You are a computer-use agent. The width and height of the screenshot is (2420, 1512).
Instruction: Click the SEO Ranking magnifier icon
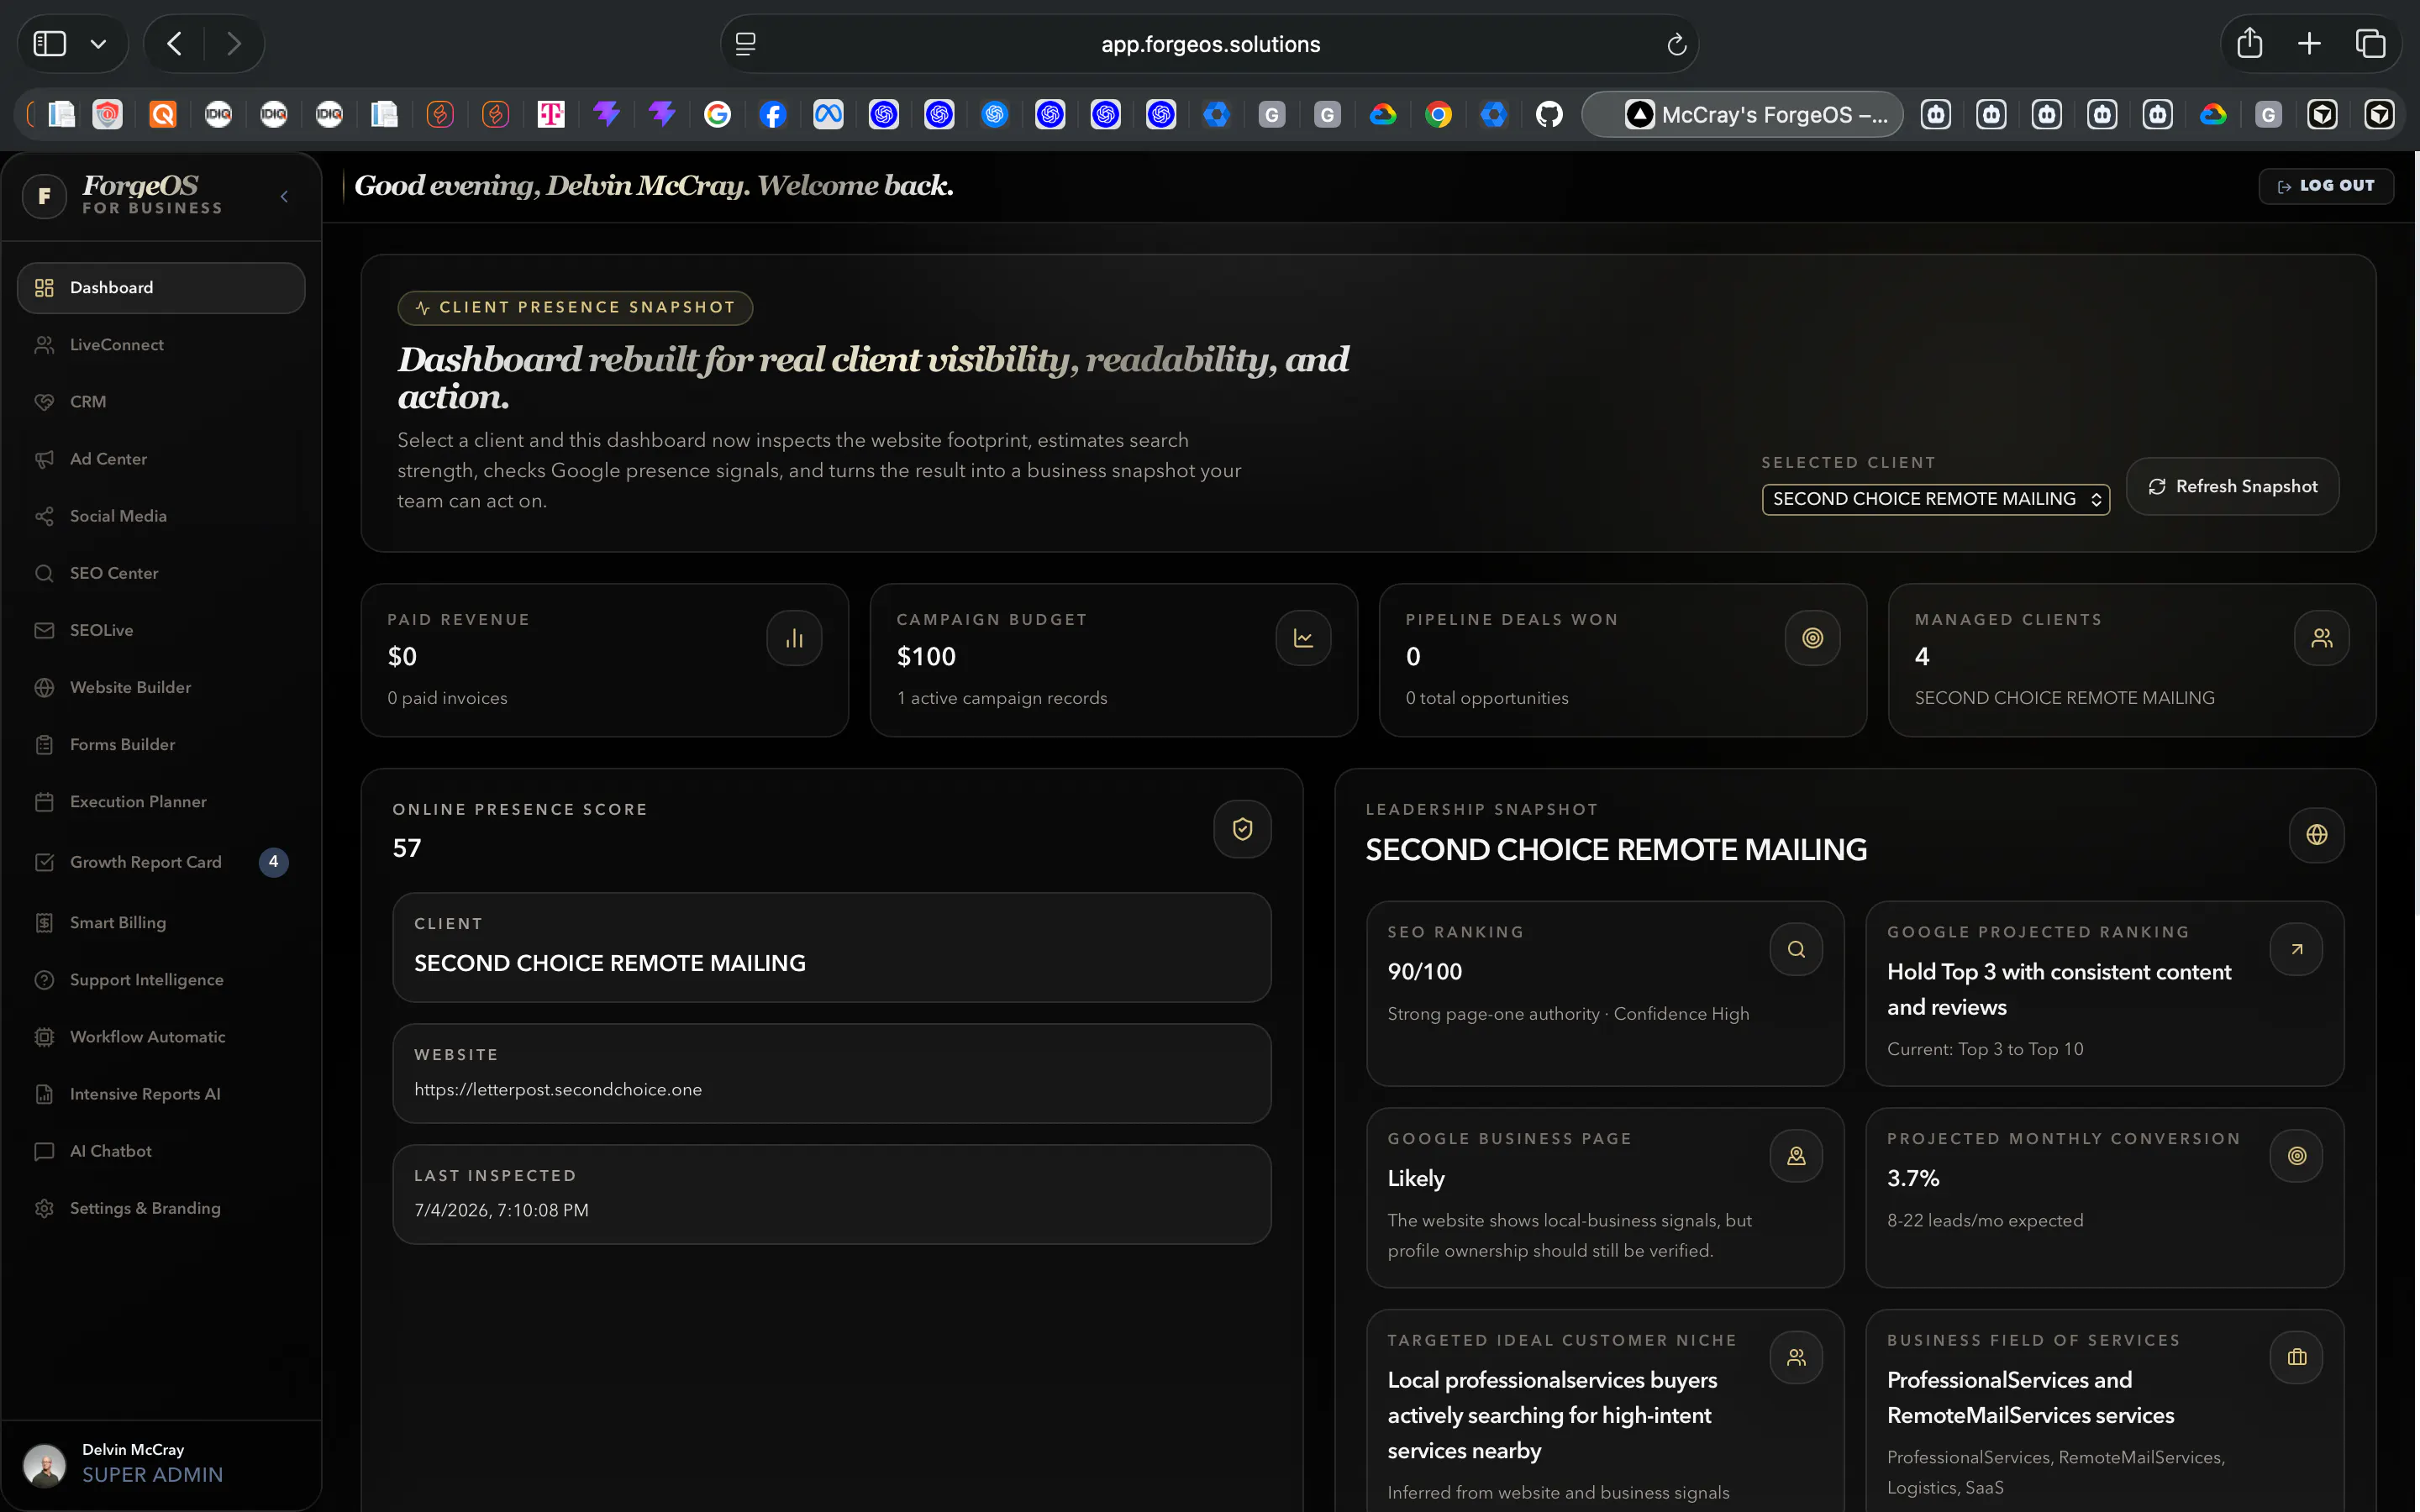tap(1796, 949)
